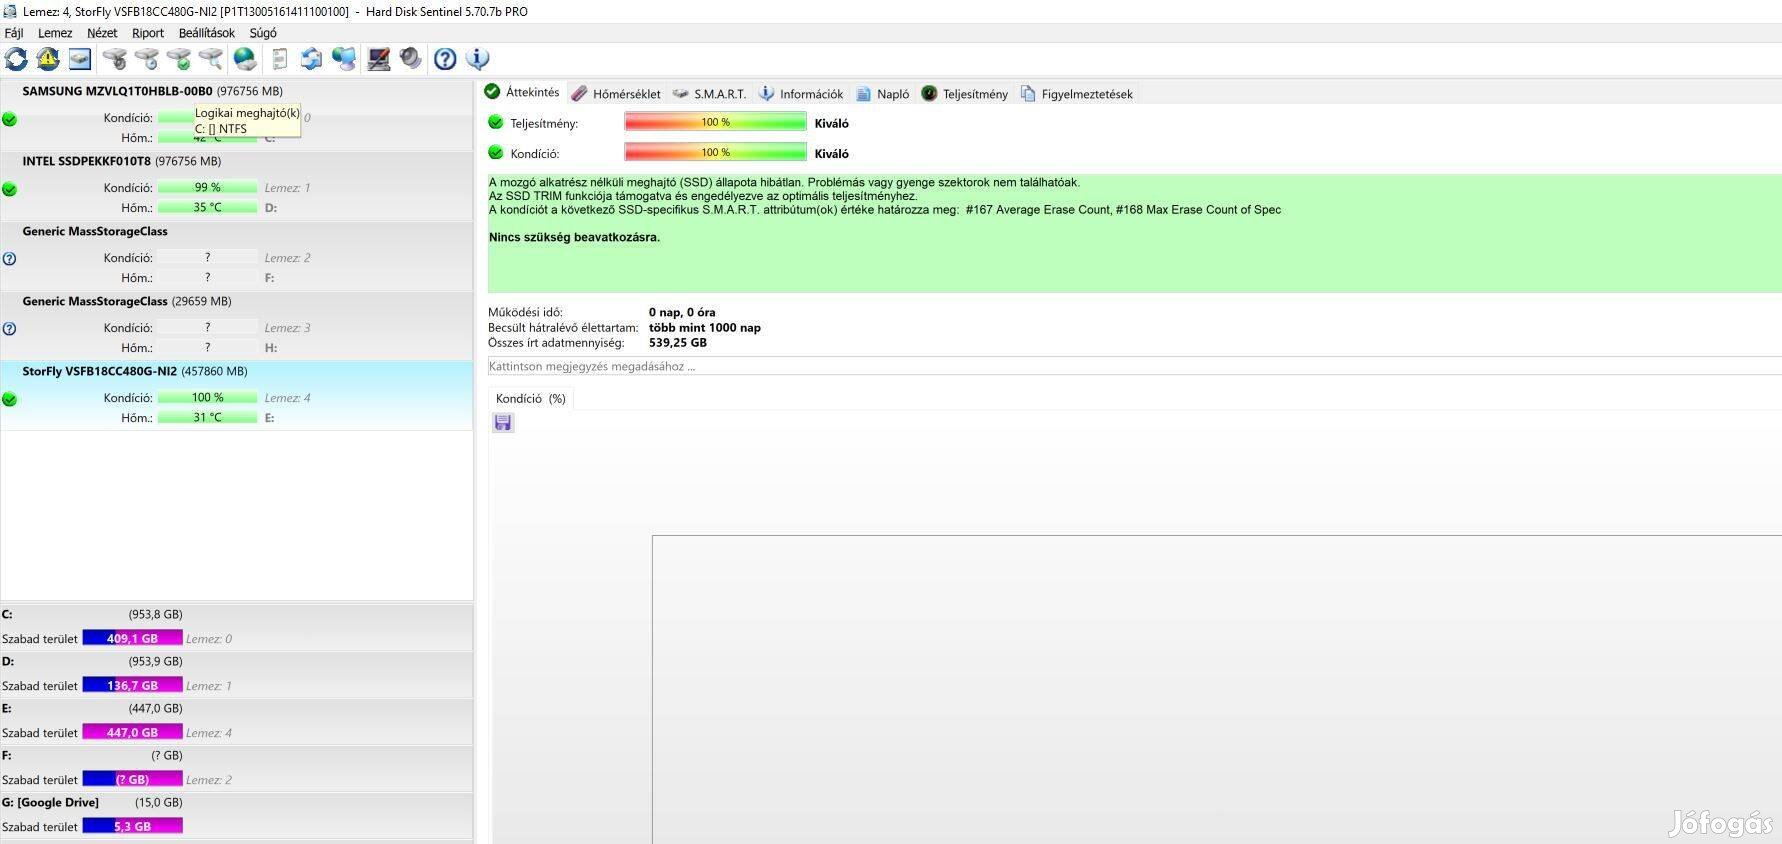Click the refresh arrows toolbar icon
The image size is (1782, 844).
click(x=16, y=59)
